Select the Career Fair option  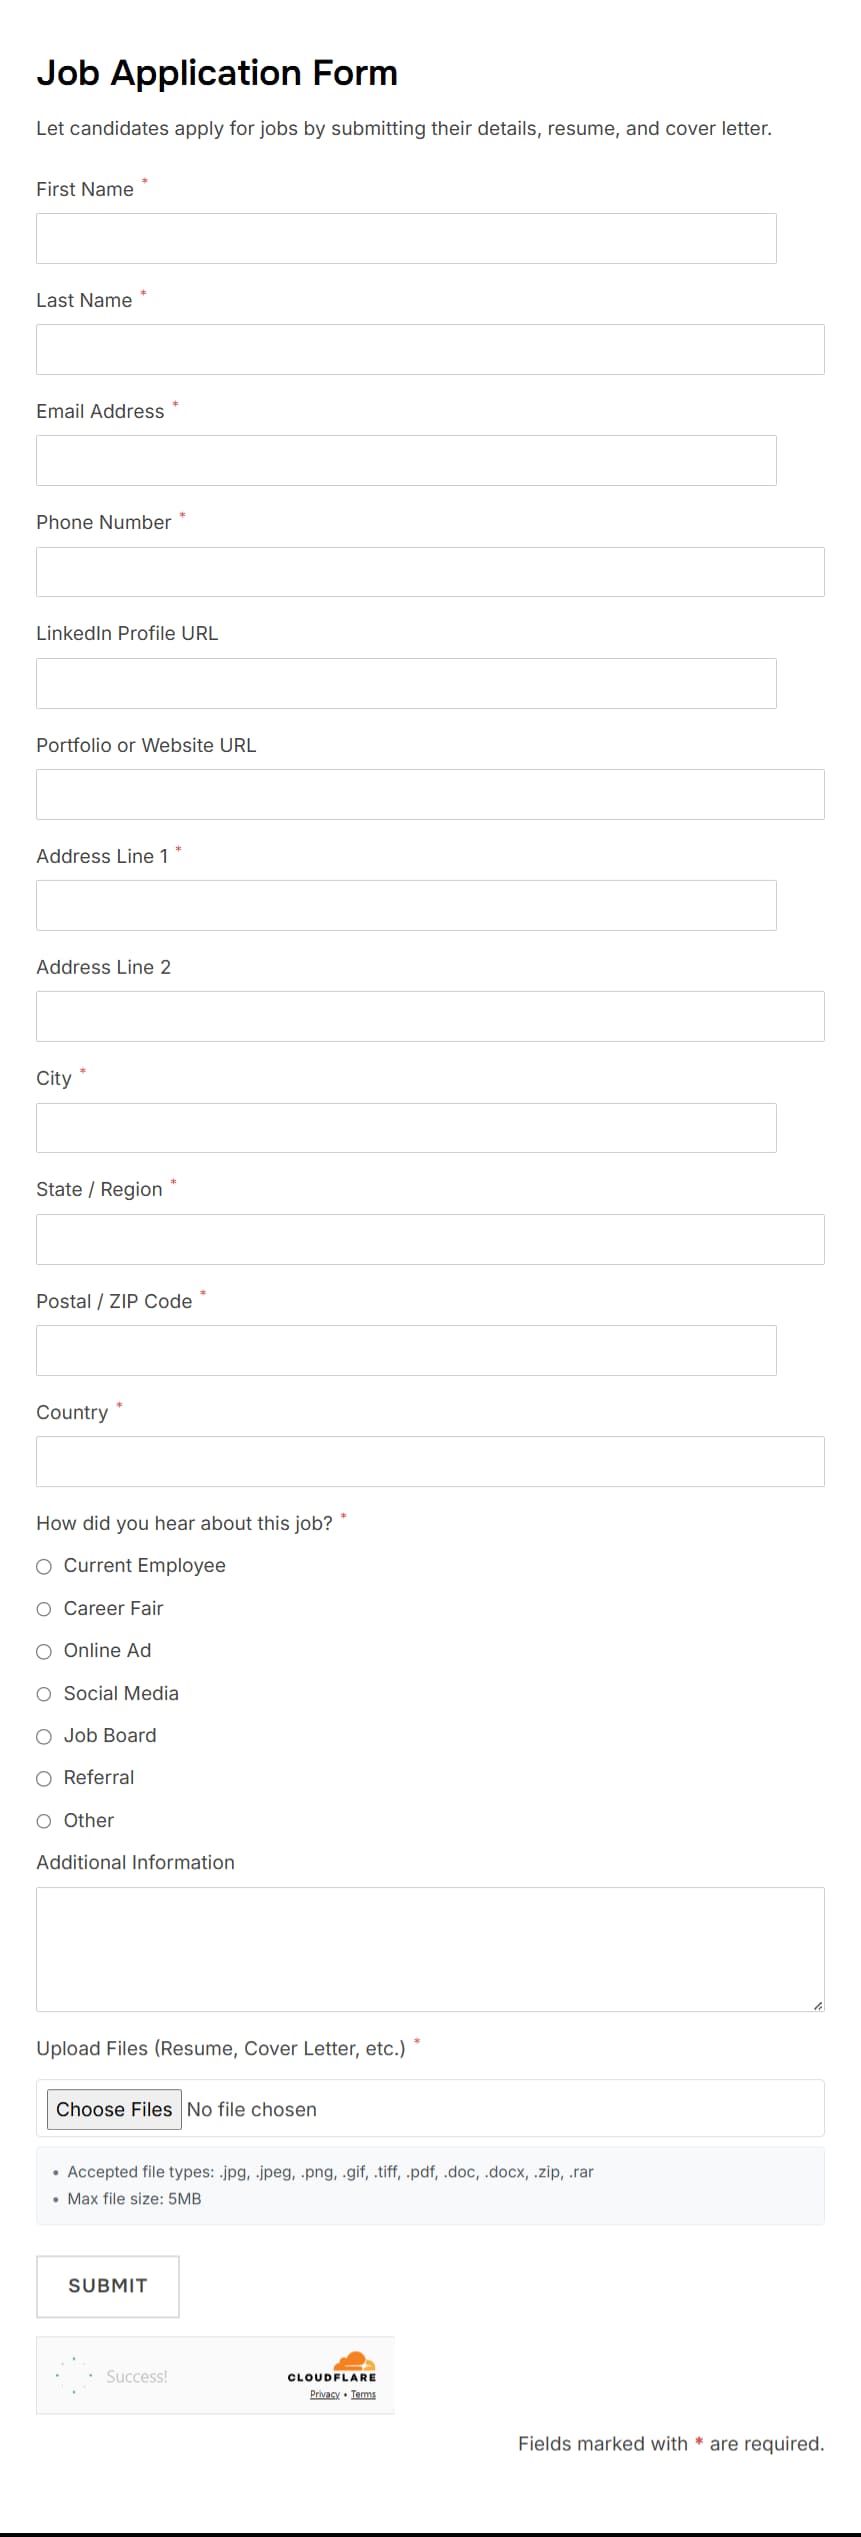point(44,1609)
